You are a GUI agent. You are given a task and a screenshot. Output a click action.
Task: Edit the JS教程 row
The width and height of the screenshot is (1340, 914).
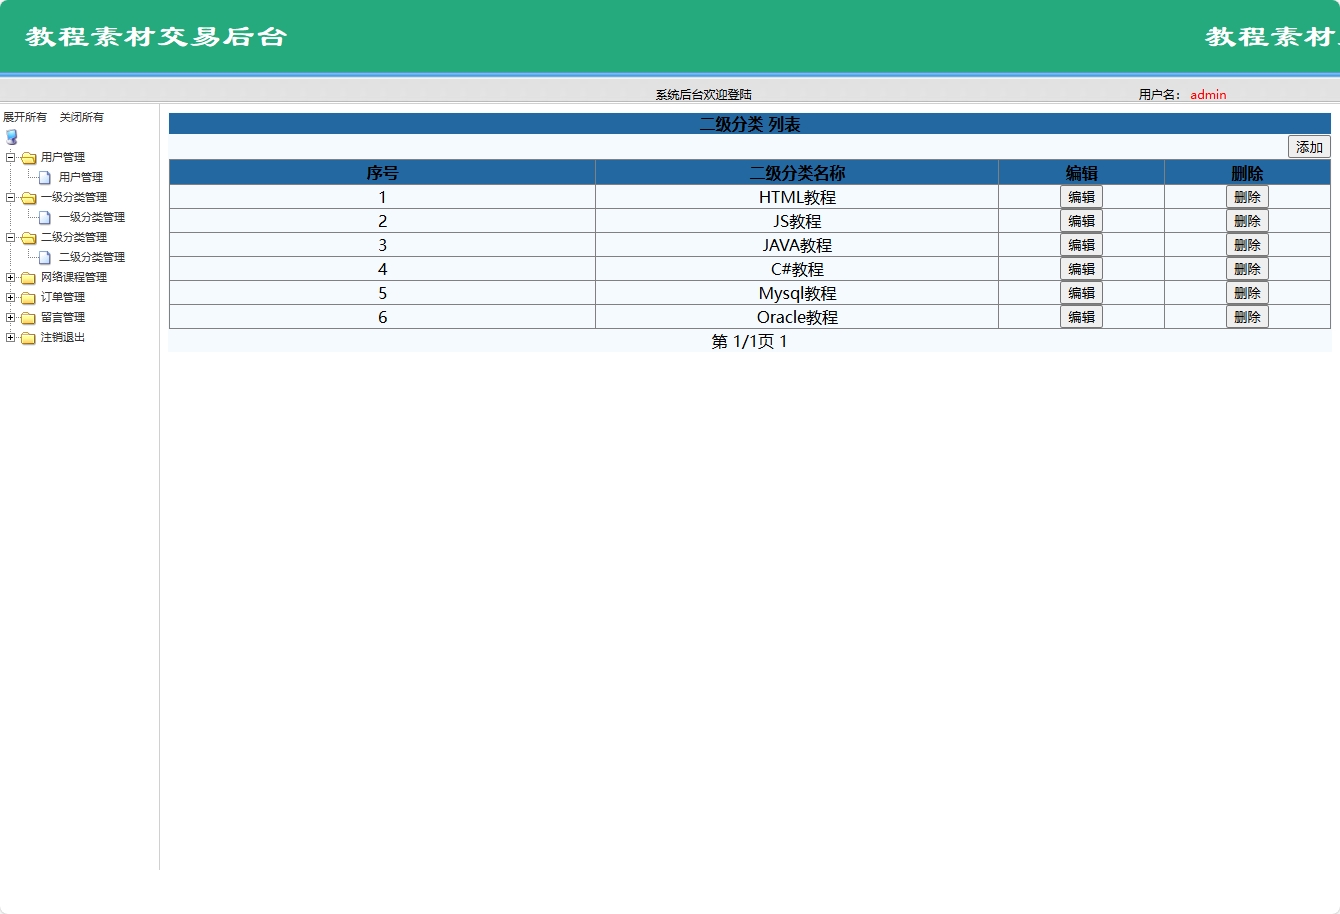click(x=1081, y=221)
